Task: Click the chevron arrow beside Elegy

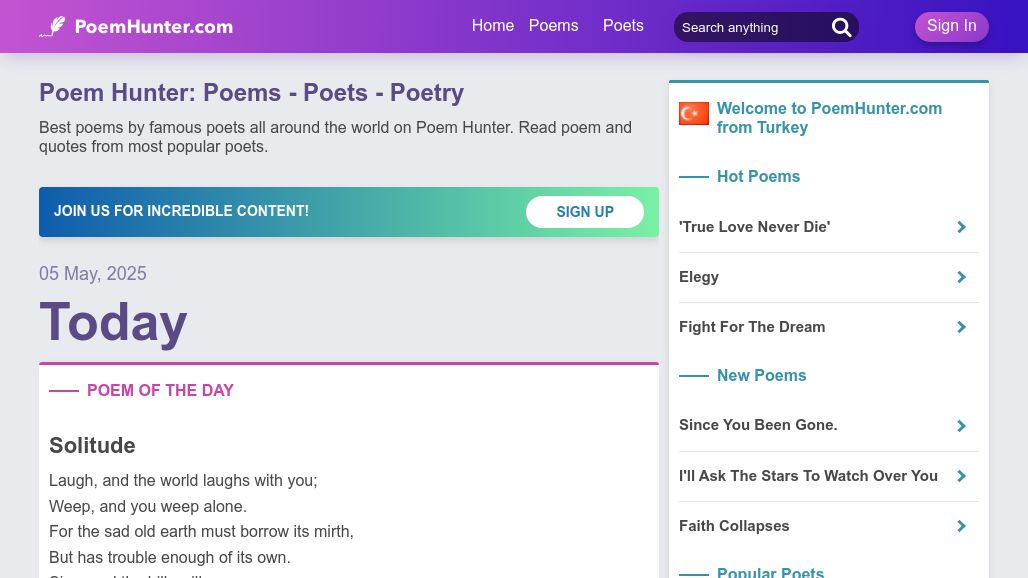Action: (x=961, y=277)
